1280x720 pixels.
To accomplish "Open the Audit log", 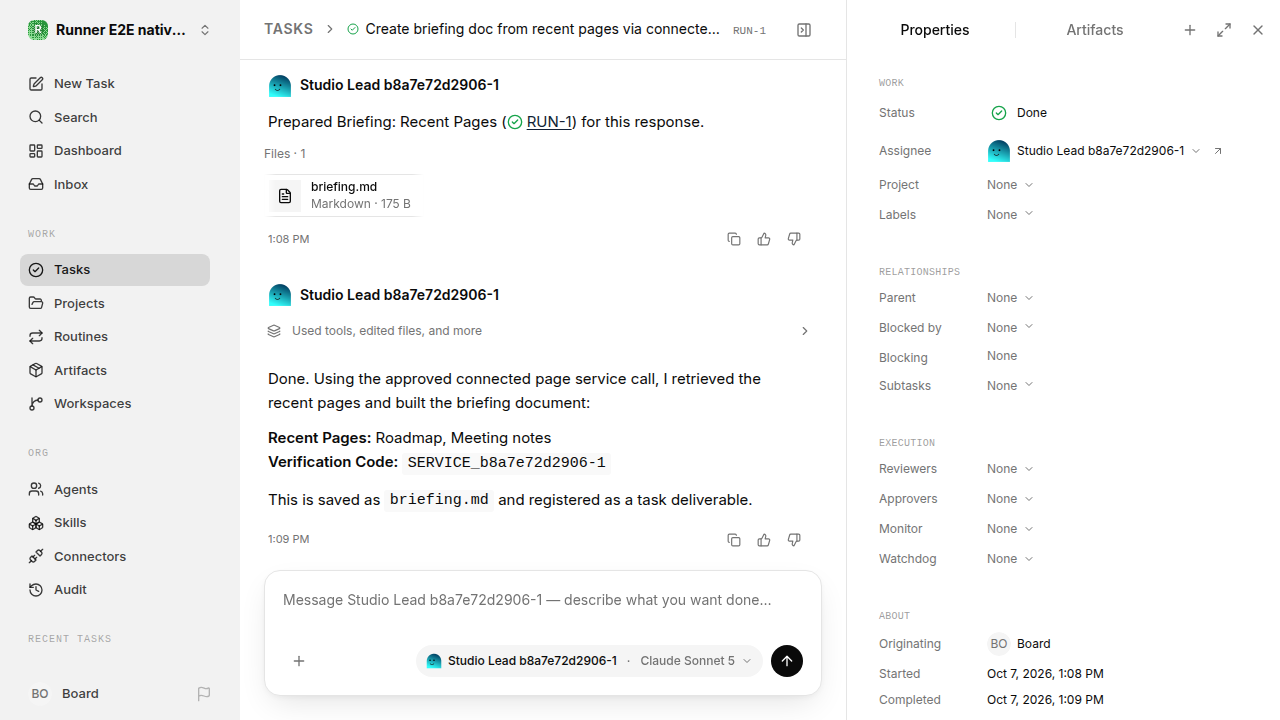I will pyautogui.click(x=115, y=590).
